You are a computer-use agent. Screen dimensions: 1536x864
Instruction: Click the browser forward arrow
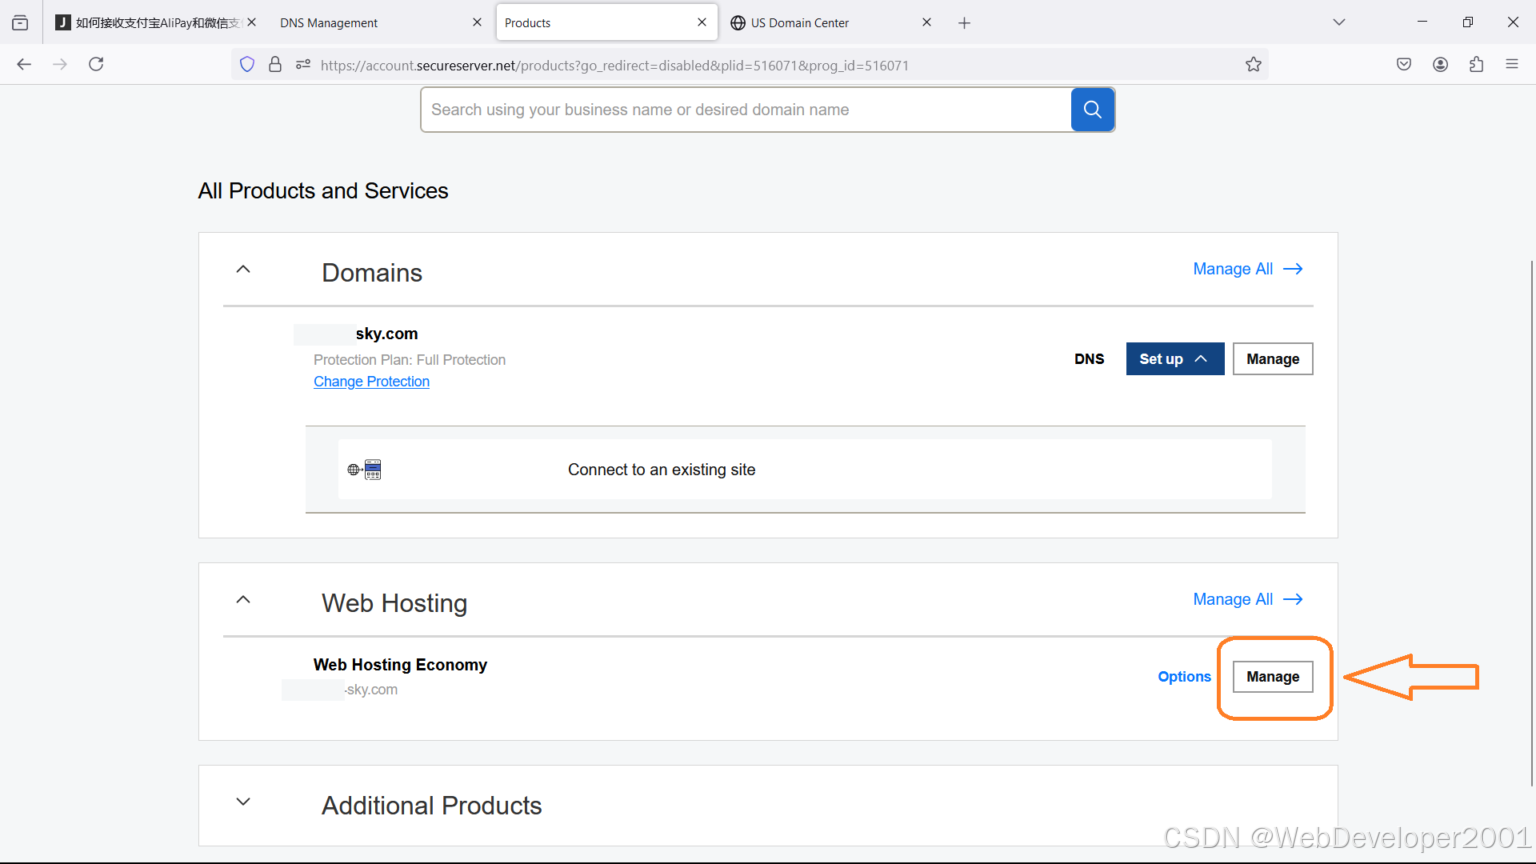pos(60,64)
